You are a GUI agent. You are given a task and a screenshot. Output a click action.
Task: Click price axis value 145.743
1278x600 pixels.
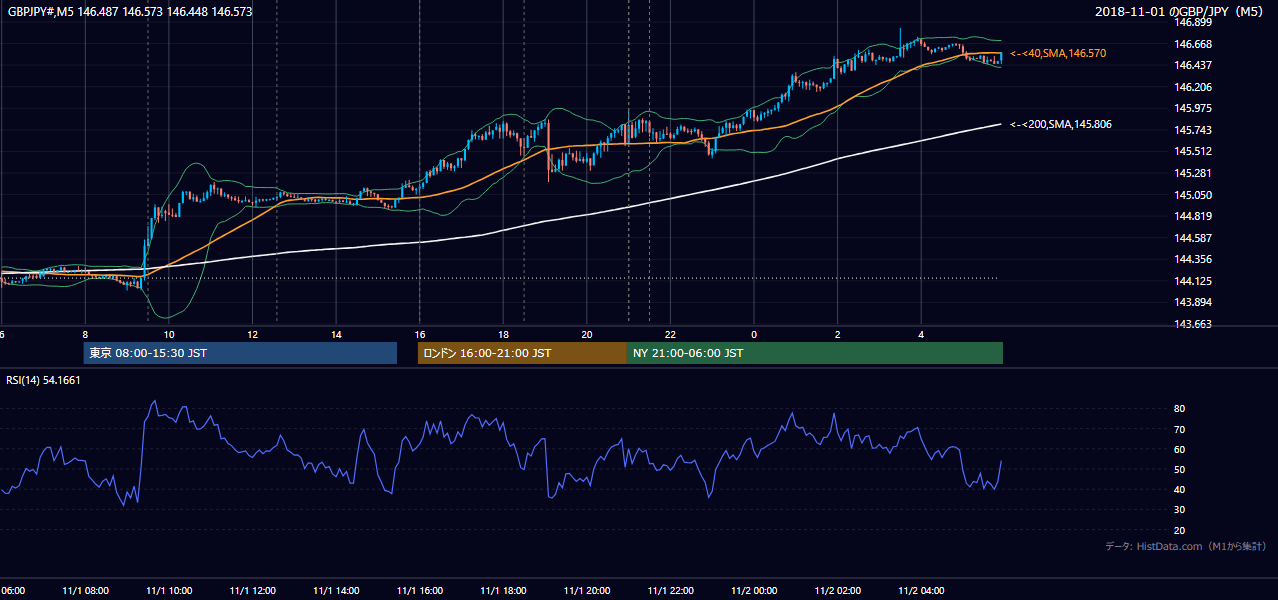(x=1192, y=130)
